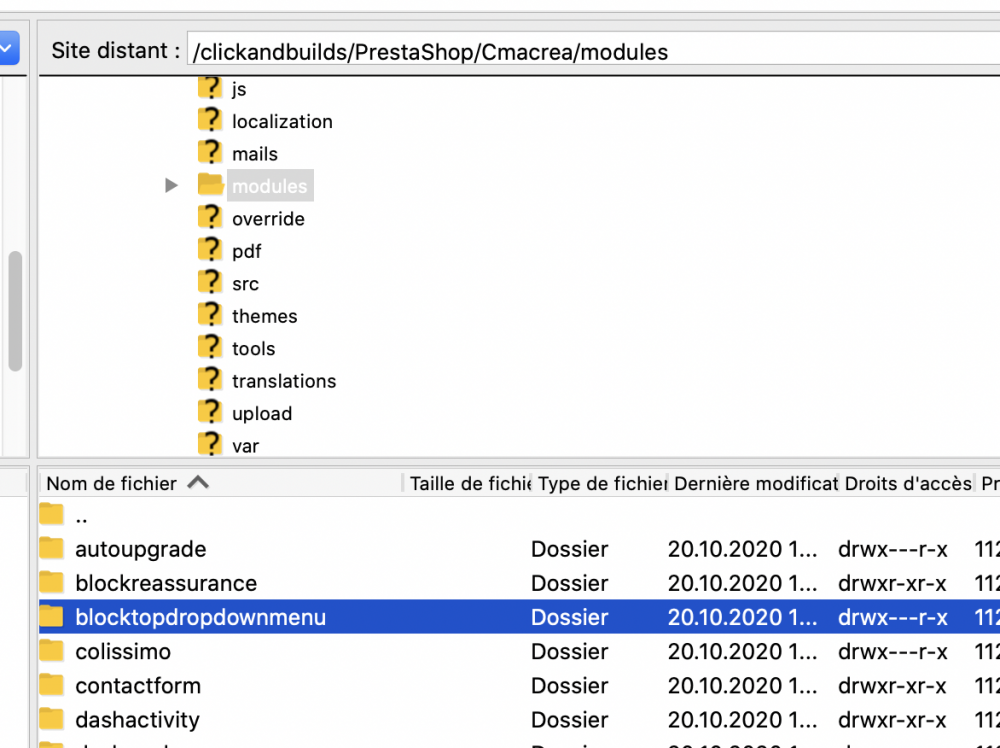Sort by Dernière modification column header
The image size is (1000, 748).
(754, 483)
